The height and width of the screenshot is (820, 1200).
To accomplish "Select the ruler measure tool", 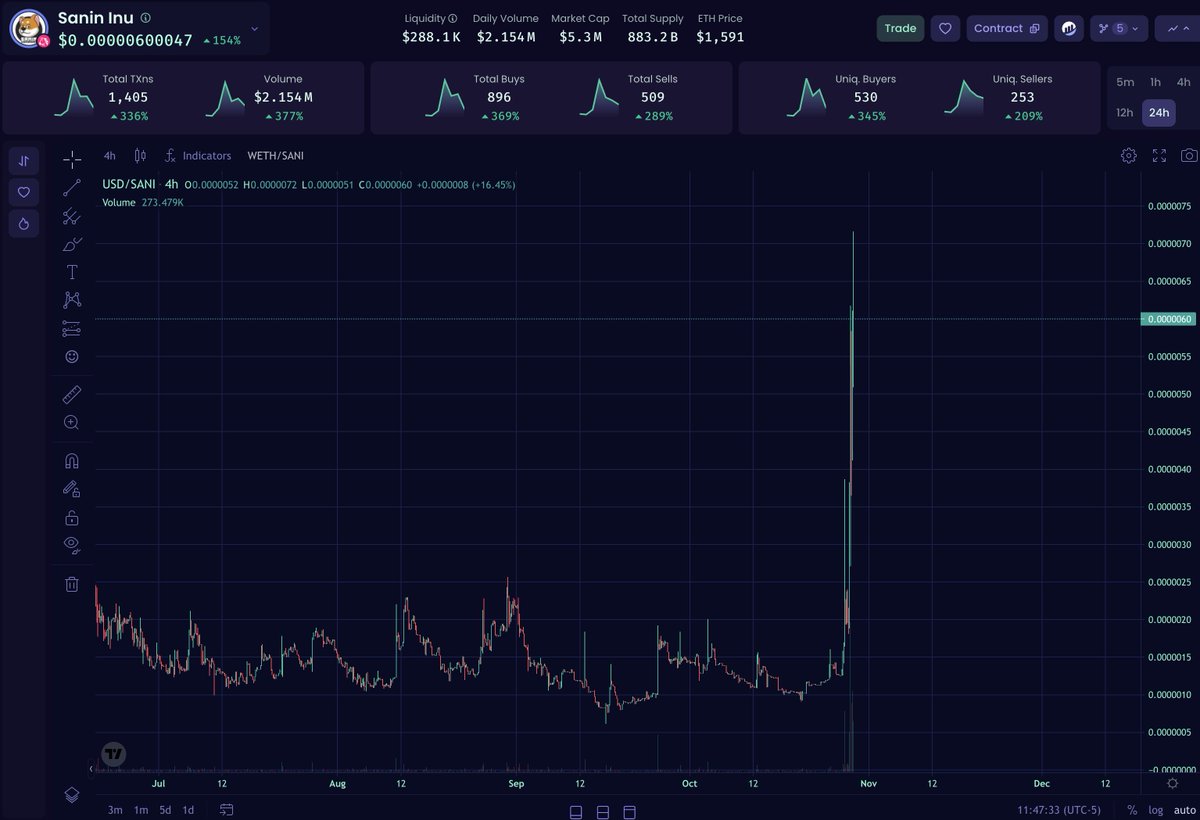I will pos(72,394).
